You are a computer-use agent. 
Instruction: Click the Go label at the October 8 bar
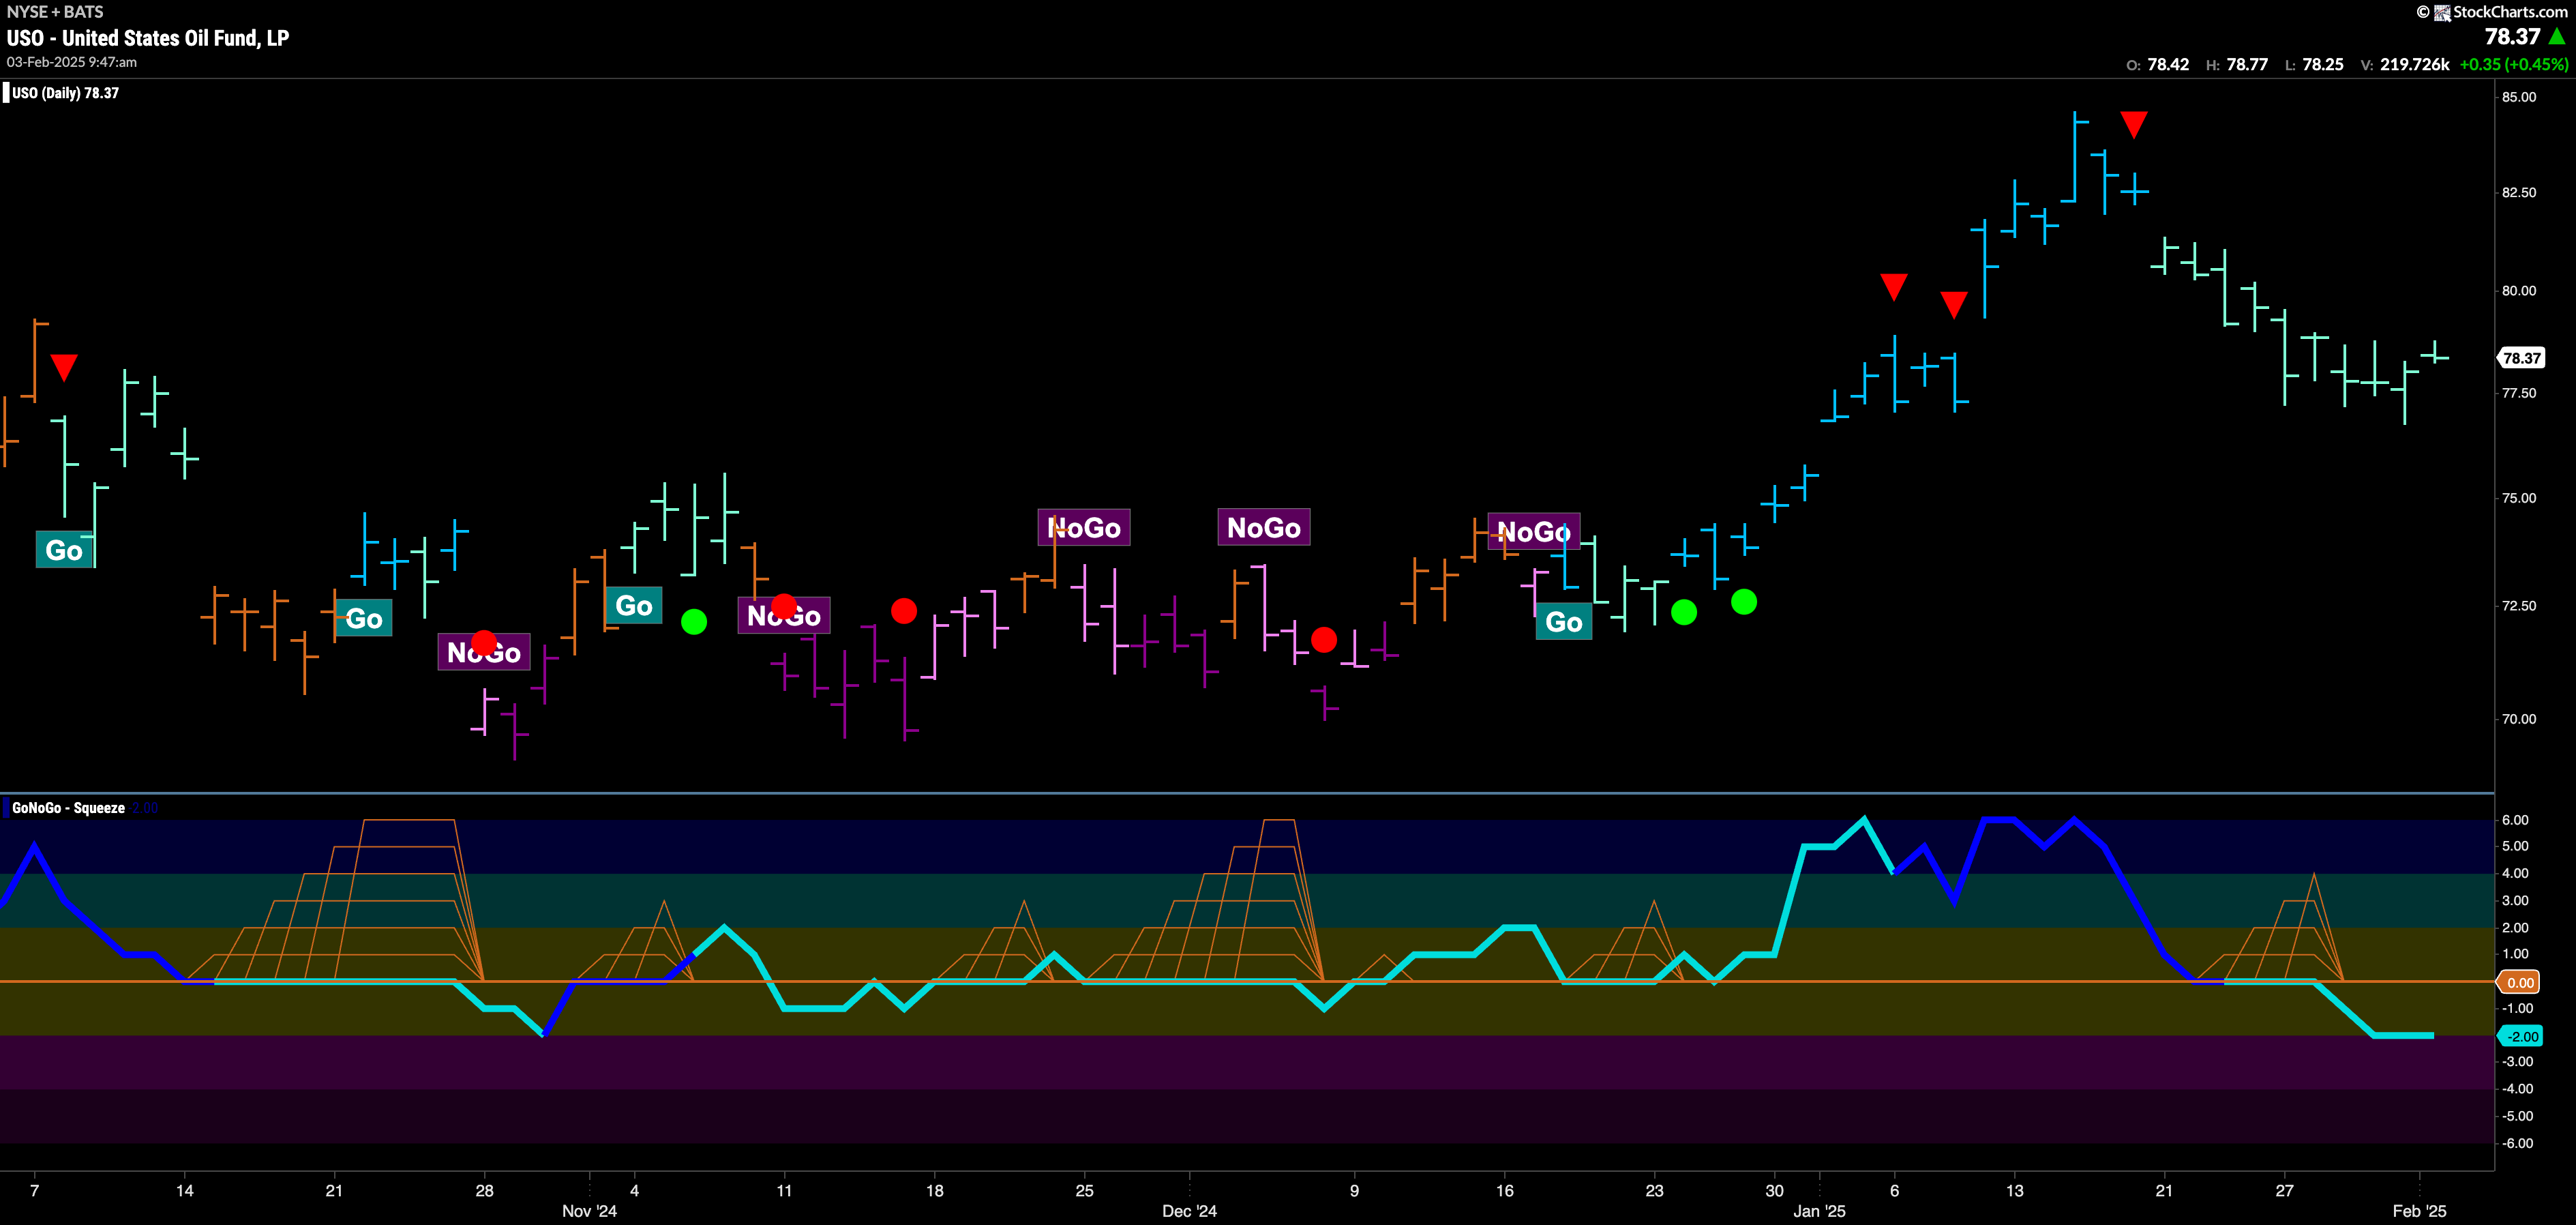point(64,550)
